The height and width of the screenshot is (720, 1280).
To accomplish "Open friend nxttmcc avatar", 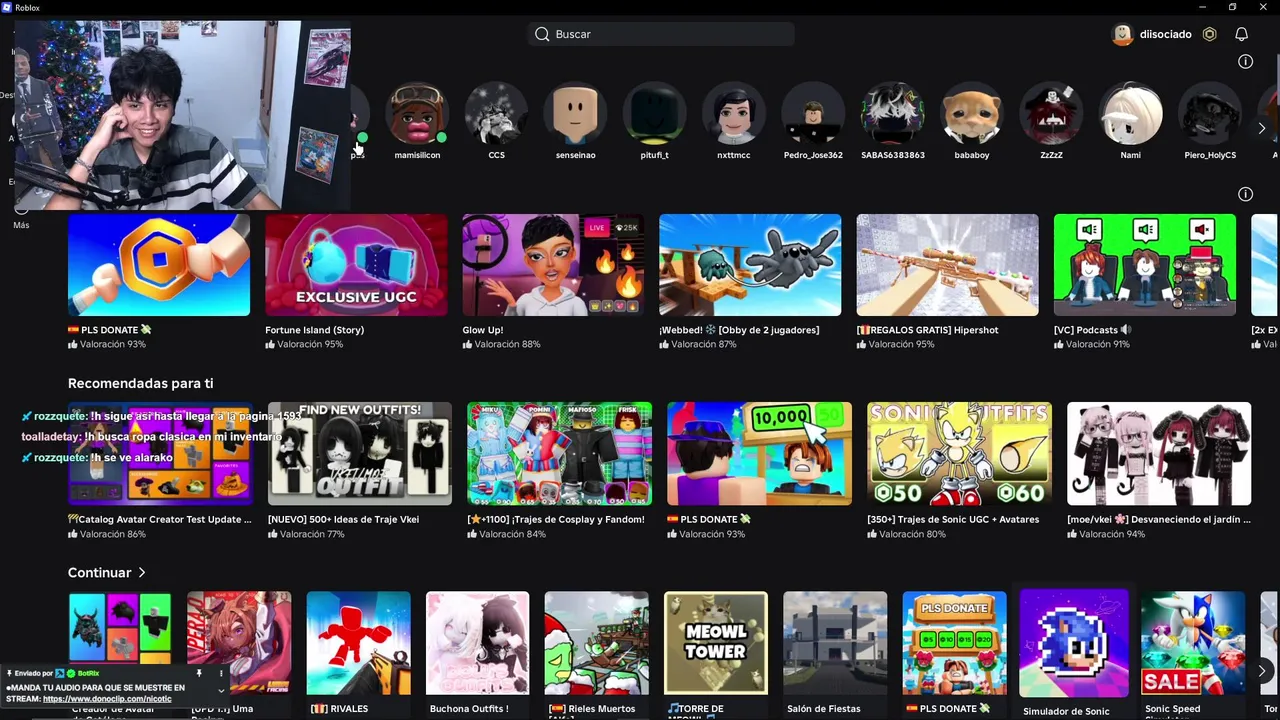I will click(734, 114).
